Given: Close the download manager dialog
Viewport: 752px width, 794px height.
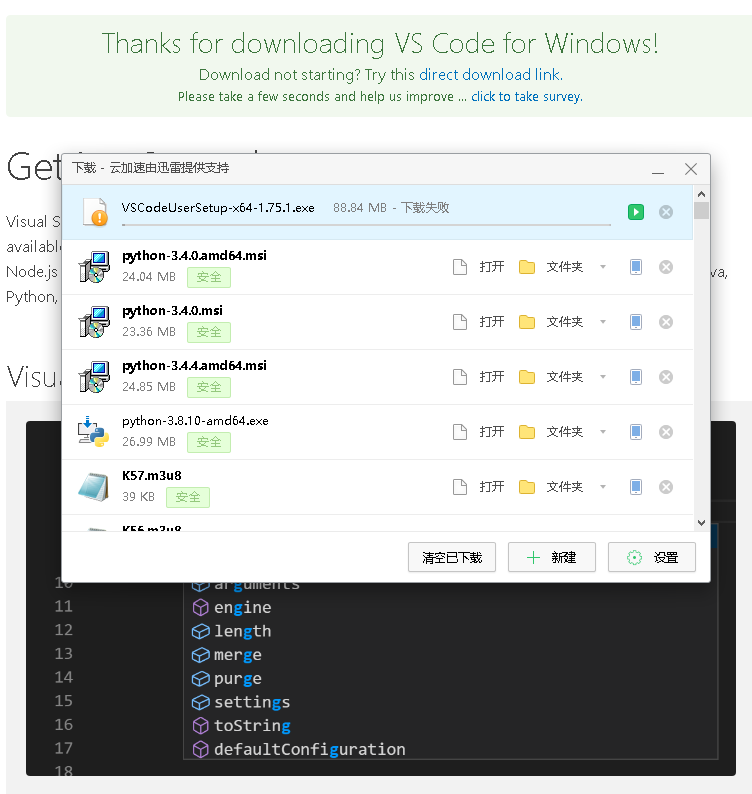Looking at the screenshot, I should 691,169.
